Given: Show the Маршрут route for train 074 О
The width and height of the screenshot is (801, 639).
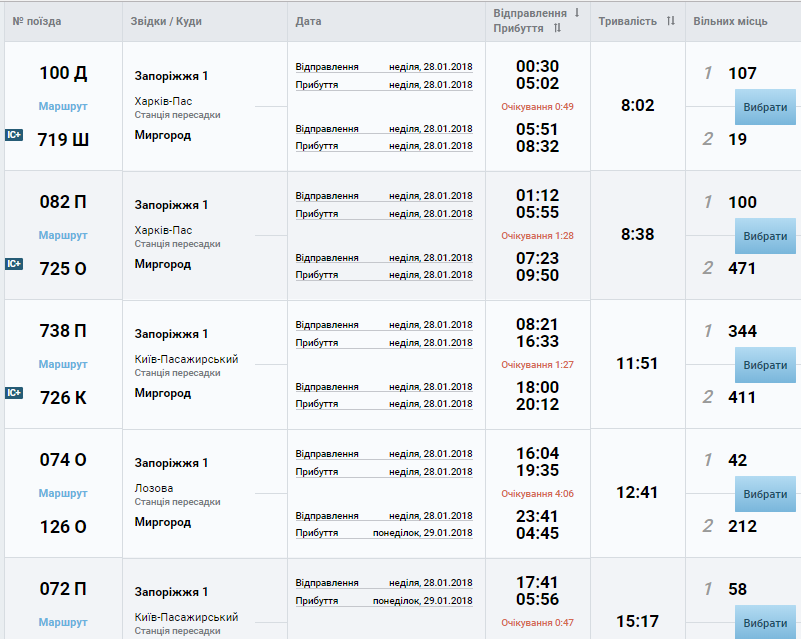Looking at the screenshot, I should coord(63,493).
